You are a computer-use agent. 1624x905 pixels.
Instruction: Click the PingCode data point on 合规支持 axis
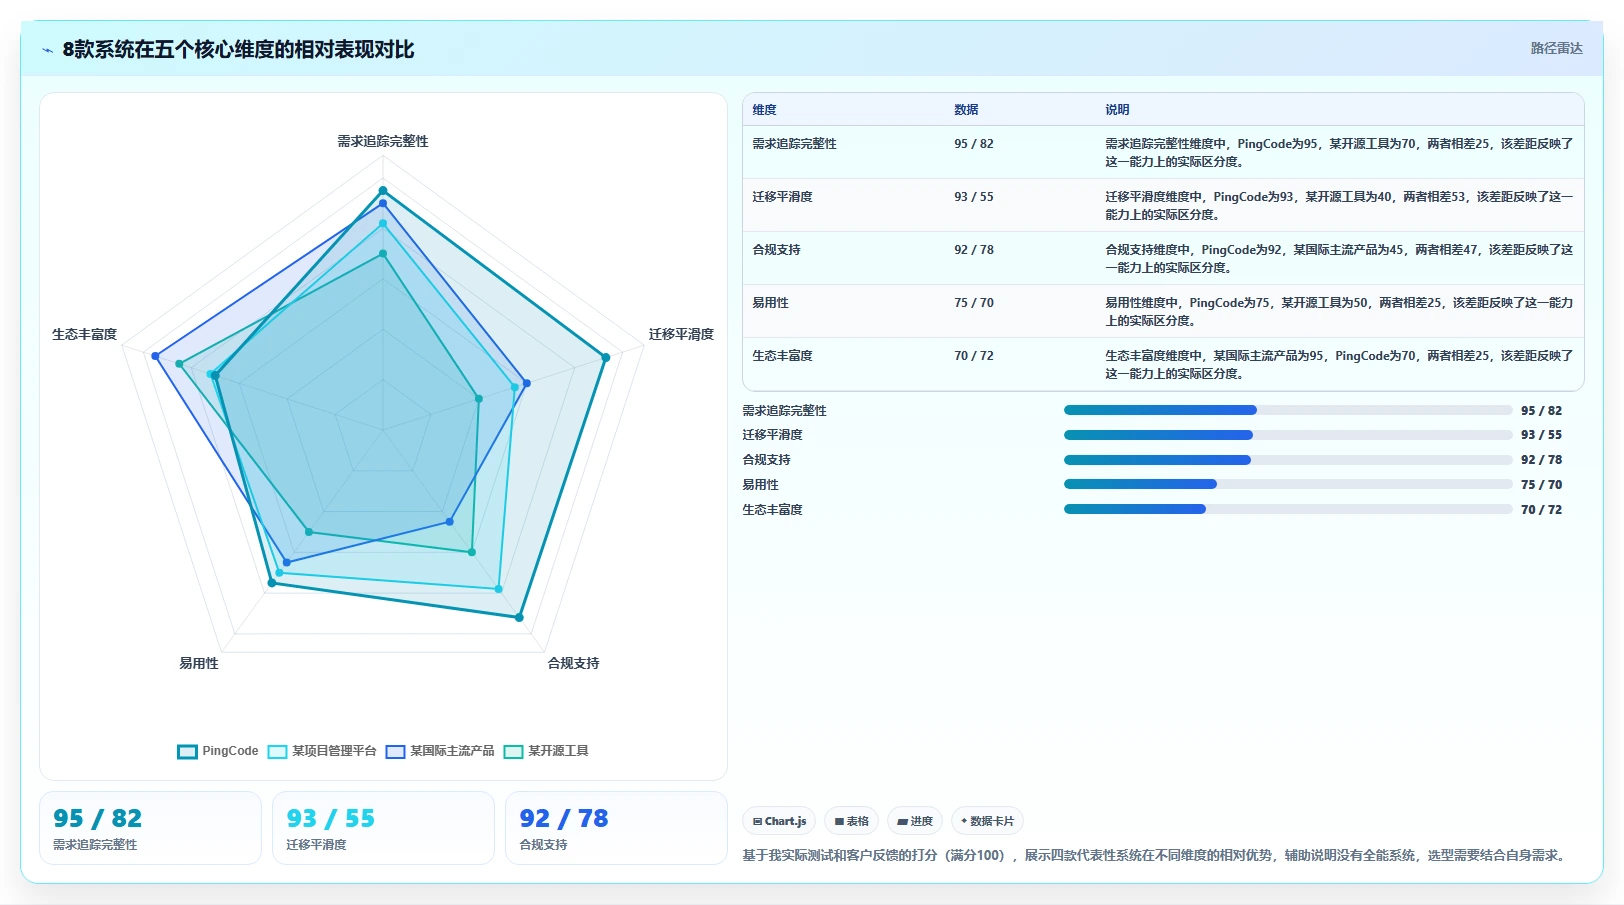click(519, 618)
